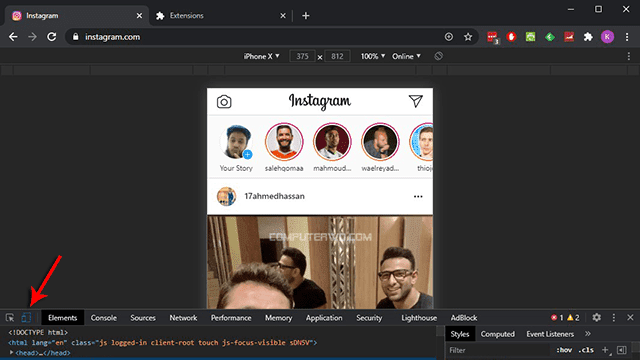Image resolution: width=640 pixels, height=360 pixels.
Task: Tap the Your Story avatar
Action: [x=236, y=142]
